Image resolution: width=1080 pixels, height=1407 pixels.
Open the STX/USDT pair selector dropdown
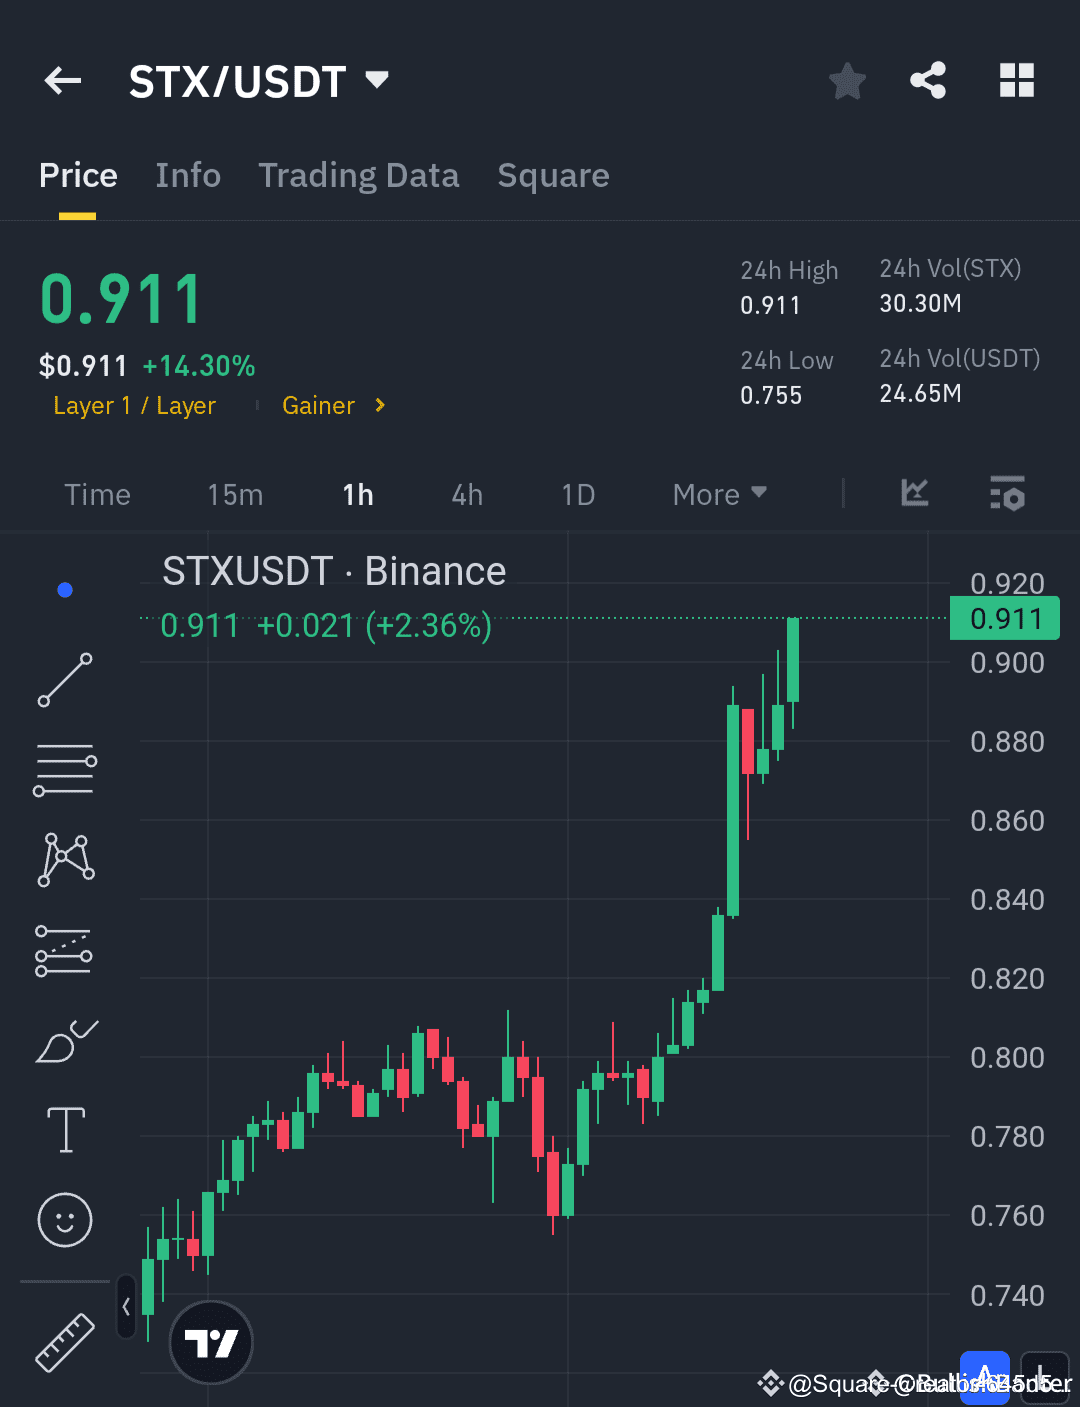pyautogui.click(x=258, y=81)
